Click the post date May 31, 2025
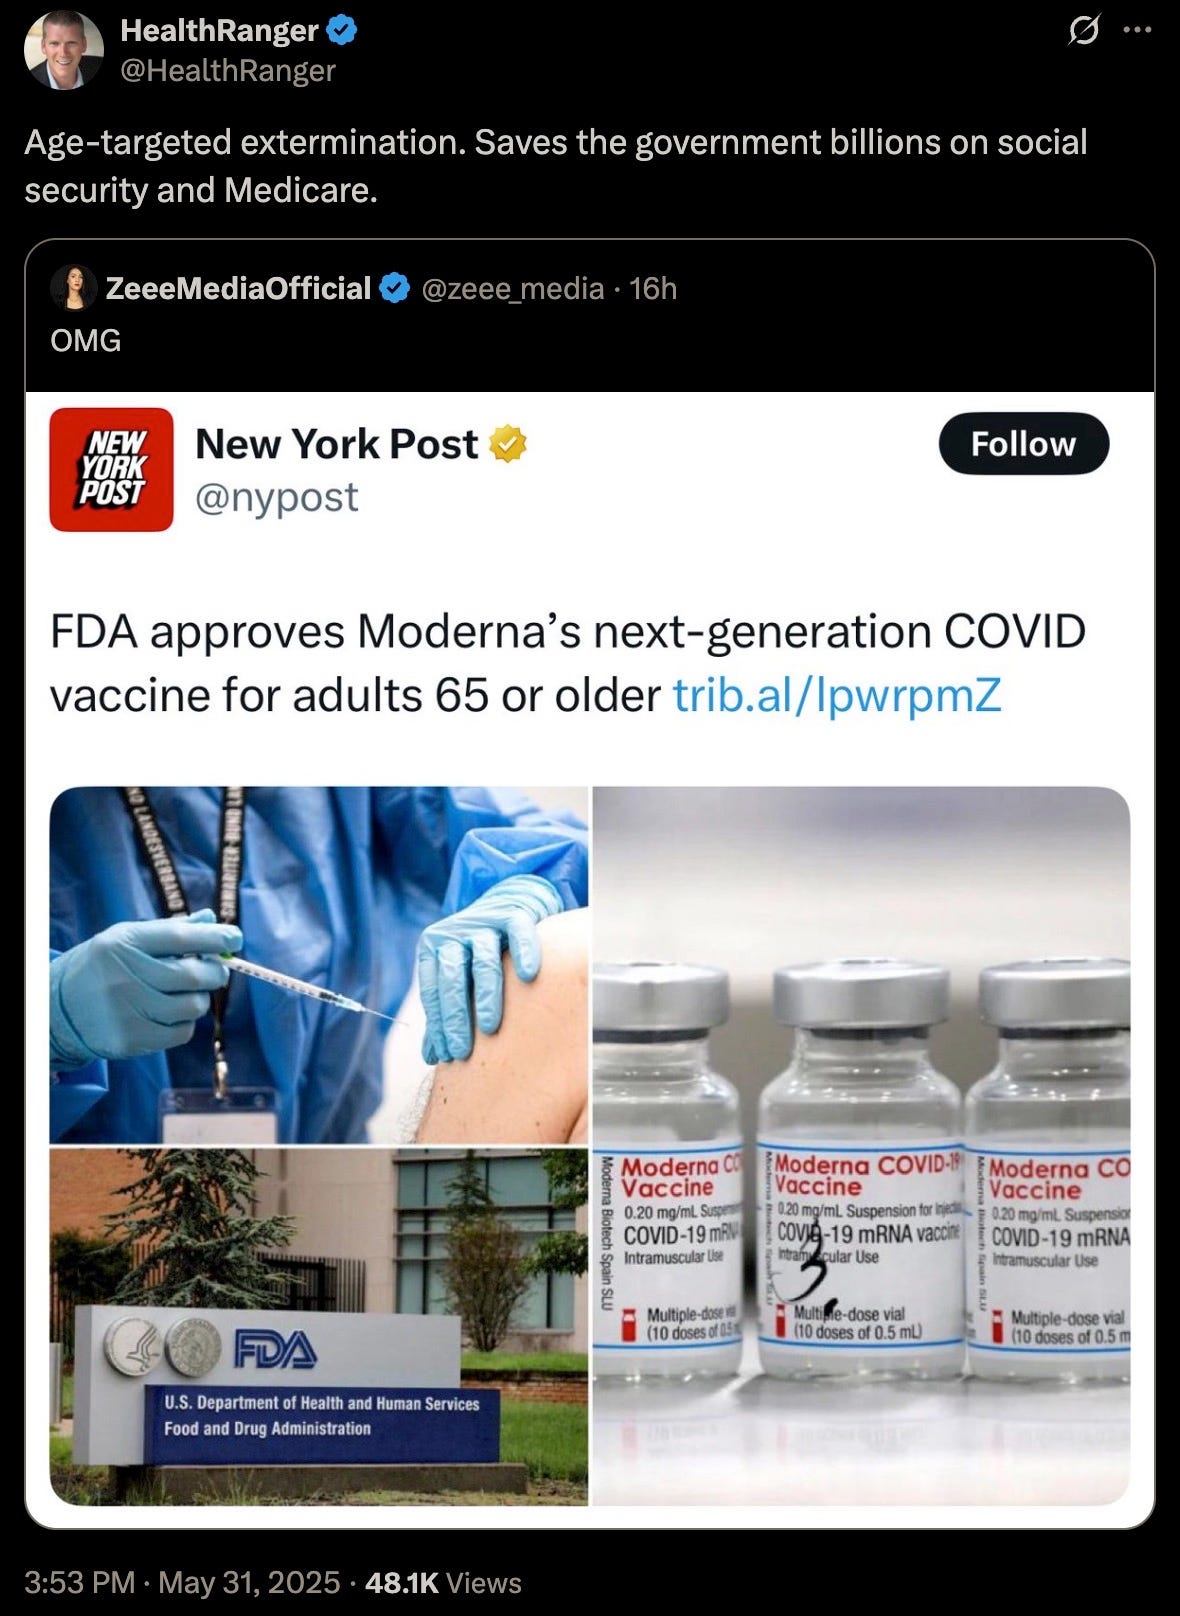Screen dimensions: 1180x1616 point(249,1582)
